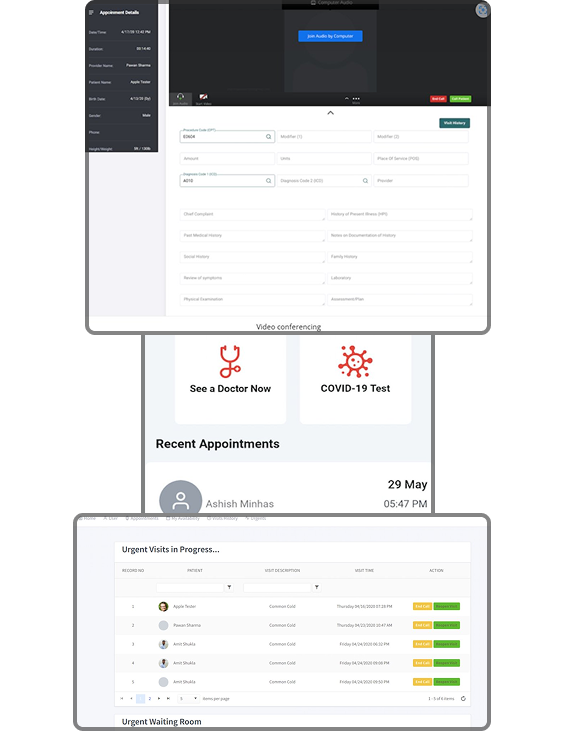Tap the COVID-19 Test virus icon
The height and width of the screenshot is (735, 576).
[355, 361]
